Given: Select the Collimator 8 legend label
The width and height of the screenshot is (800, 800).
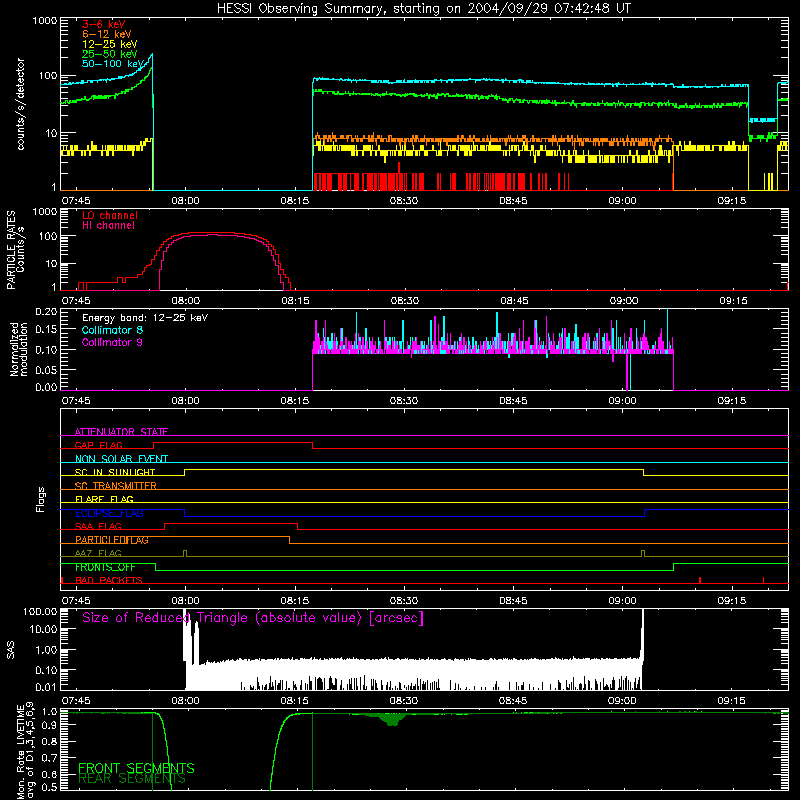Looking at the screenshot, I should [x=112, y=330].
